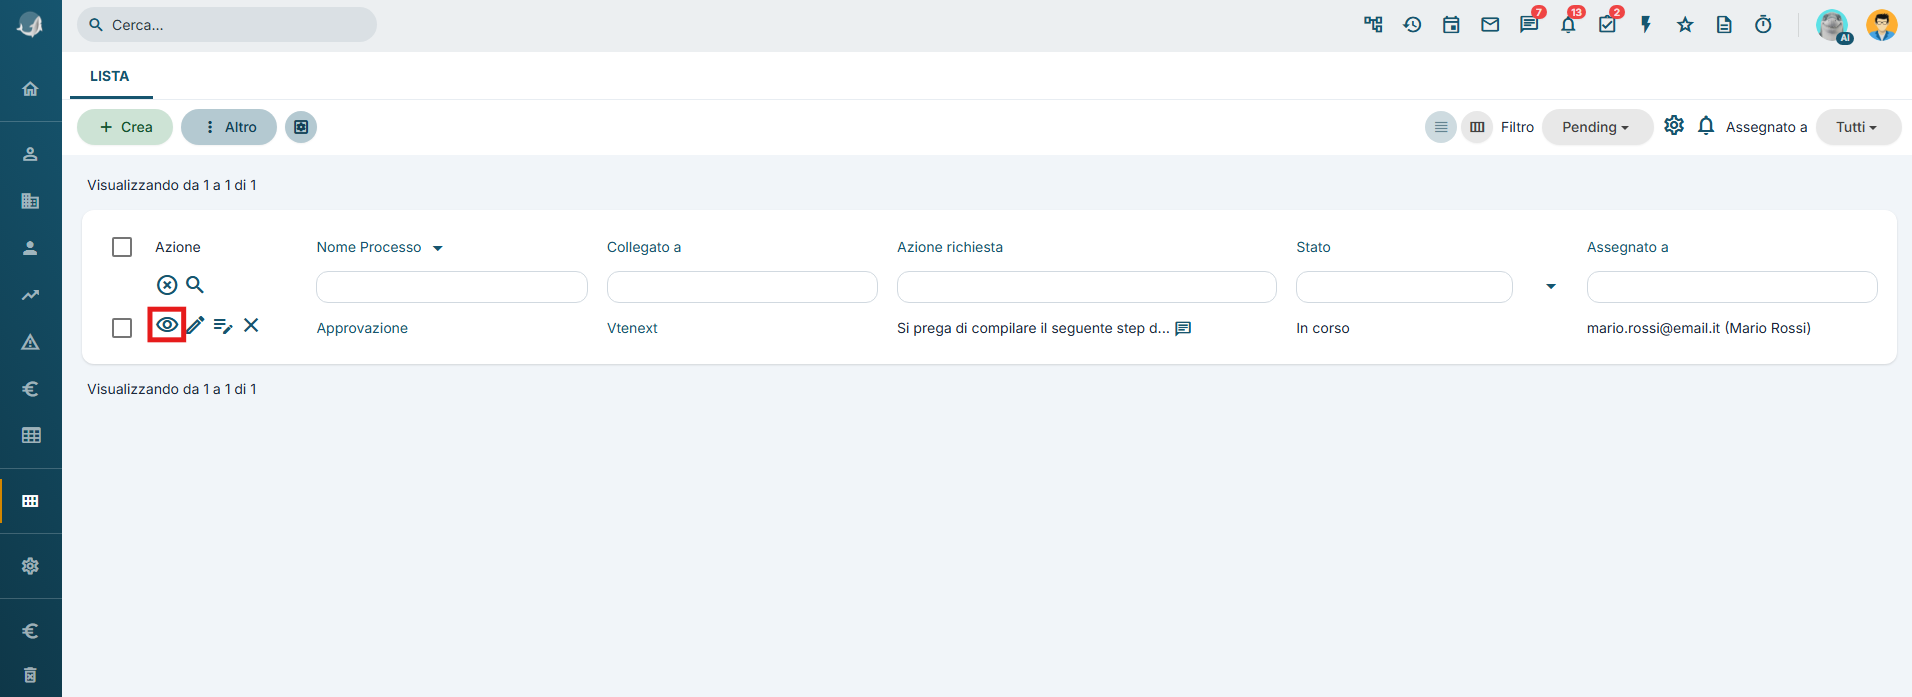Open the AI assistant avatar
The width and height of the screenshot is (1912, 697).
click(x=1833, y=25)
